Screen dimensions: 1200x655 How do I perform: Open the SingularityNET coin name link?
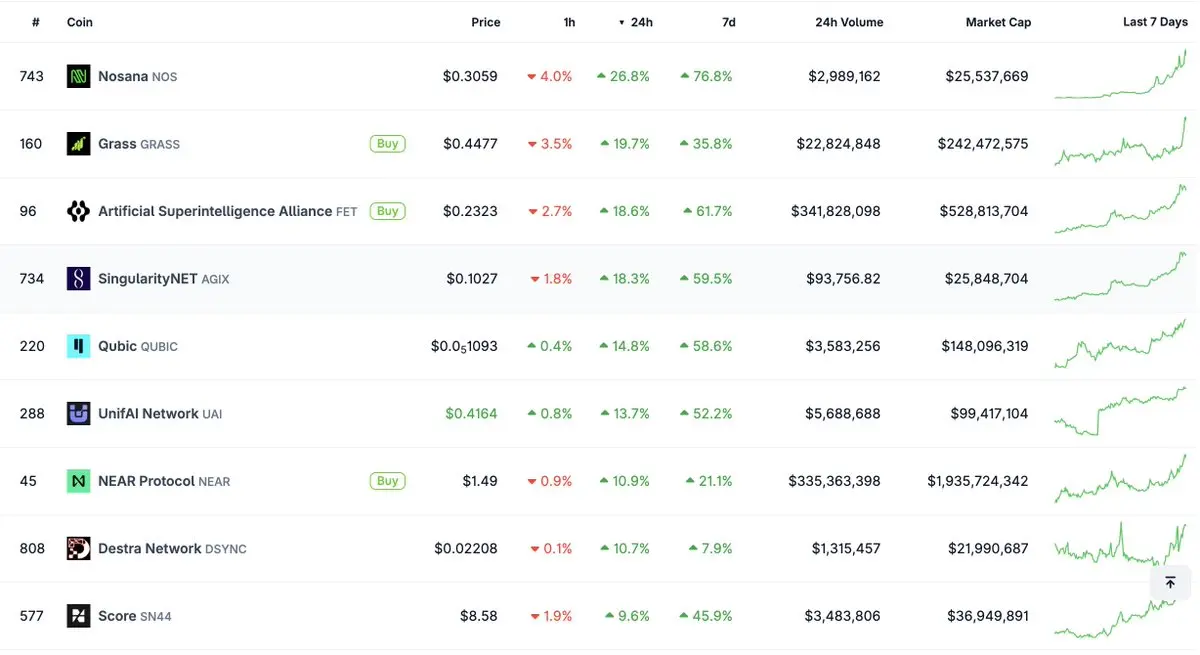[148, 279]
